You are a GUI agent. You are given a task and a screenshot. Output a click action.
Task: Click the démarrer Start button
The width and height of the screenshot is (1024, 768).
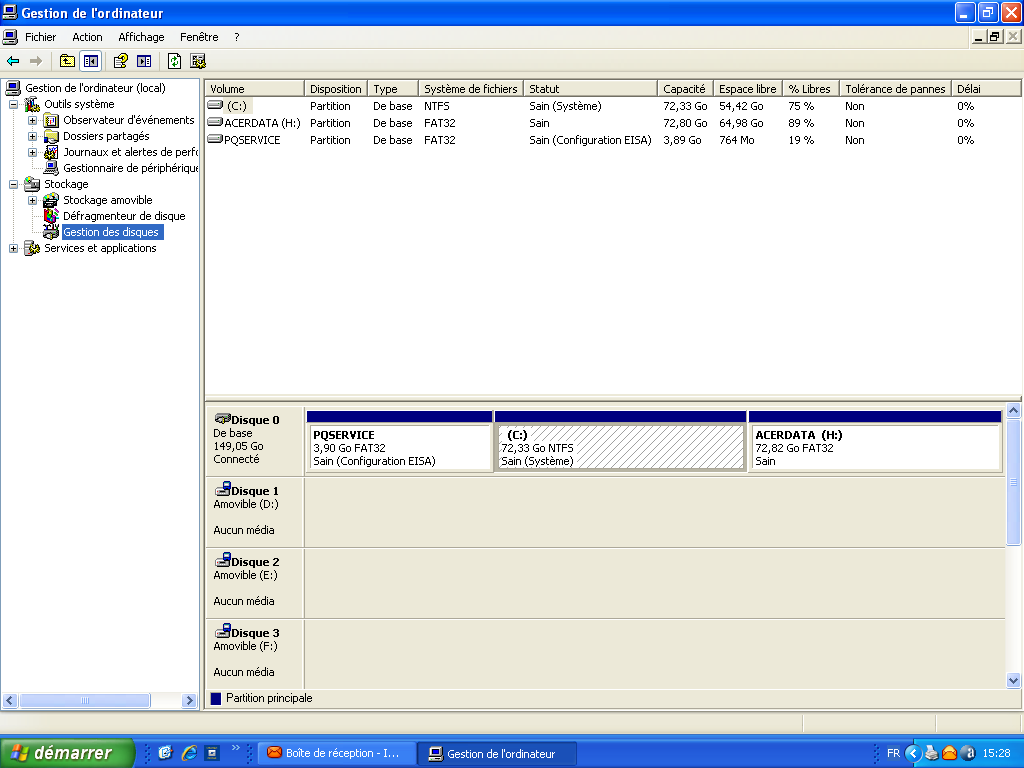click(x=68, y=753)
